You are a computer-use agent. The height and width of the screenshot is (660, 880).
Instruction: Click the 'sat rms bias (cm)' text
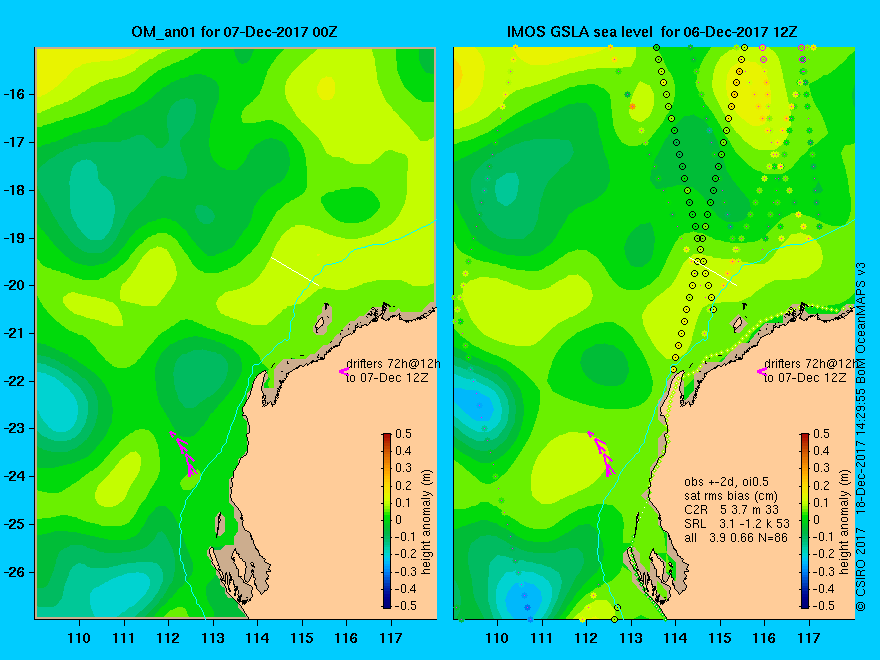[731, 496]
